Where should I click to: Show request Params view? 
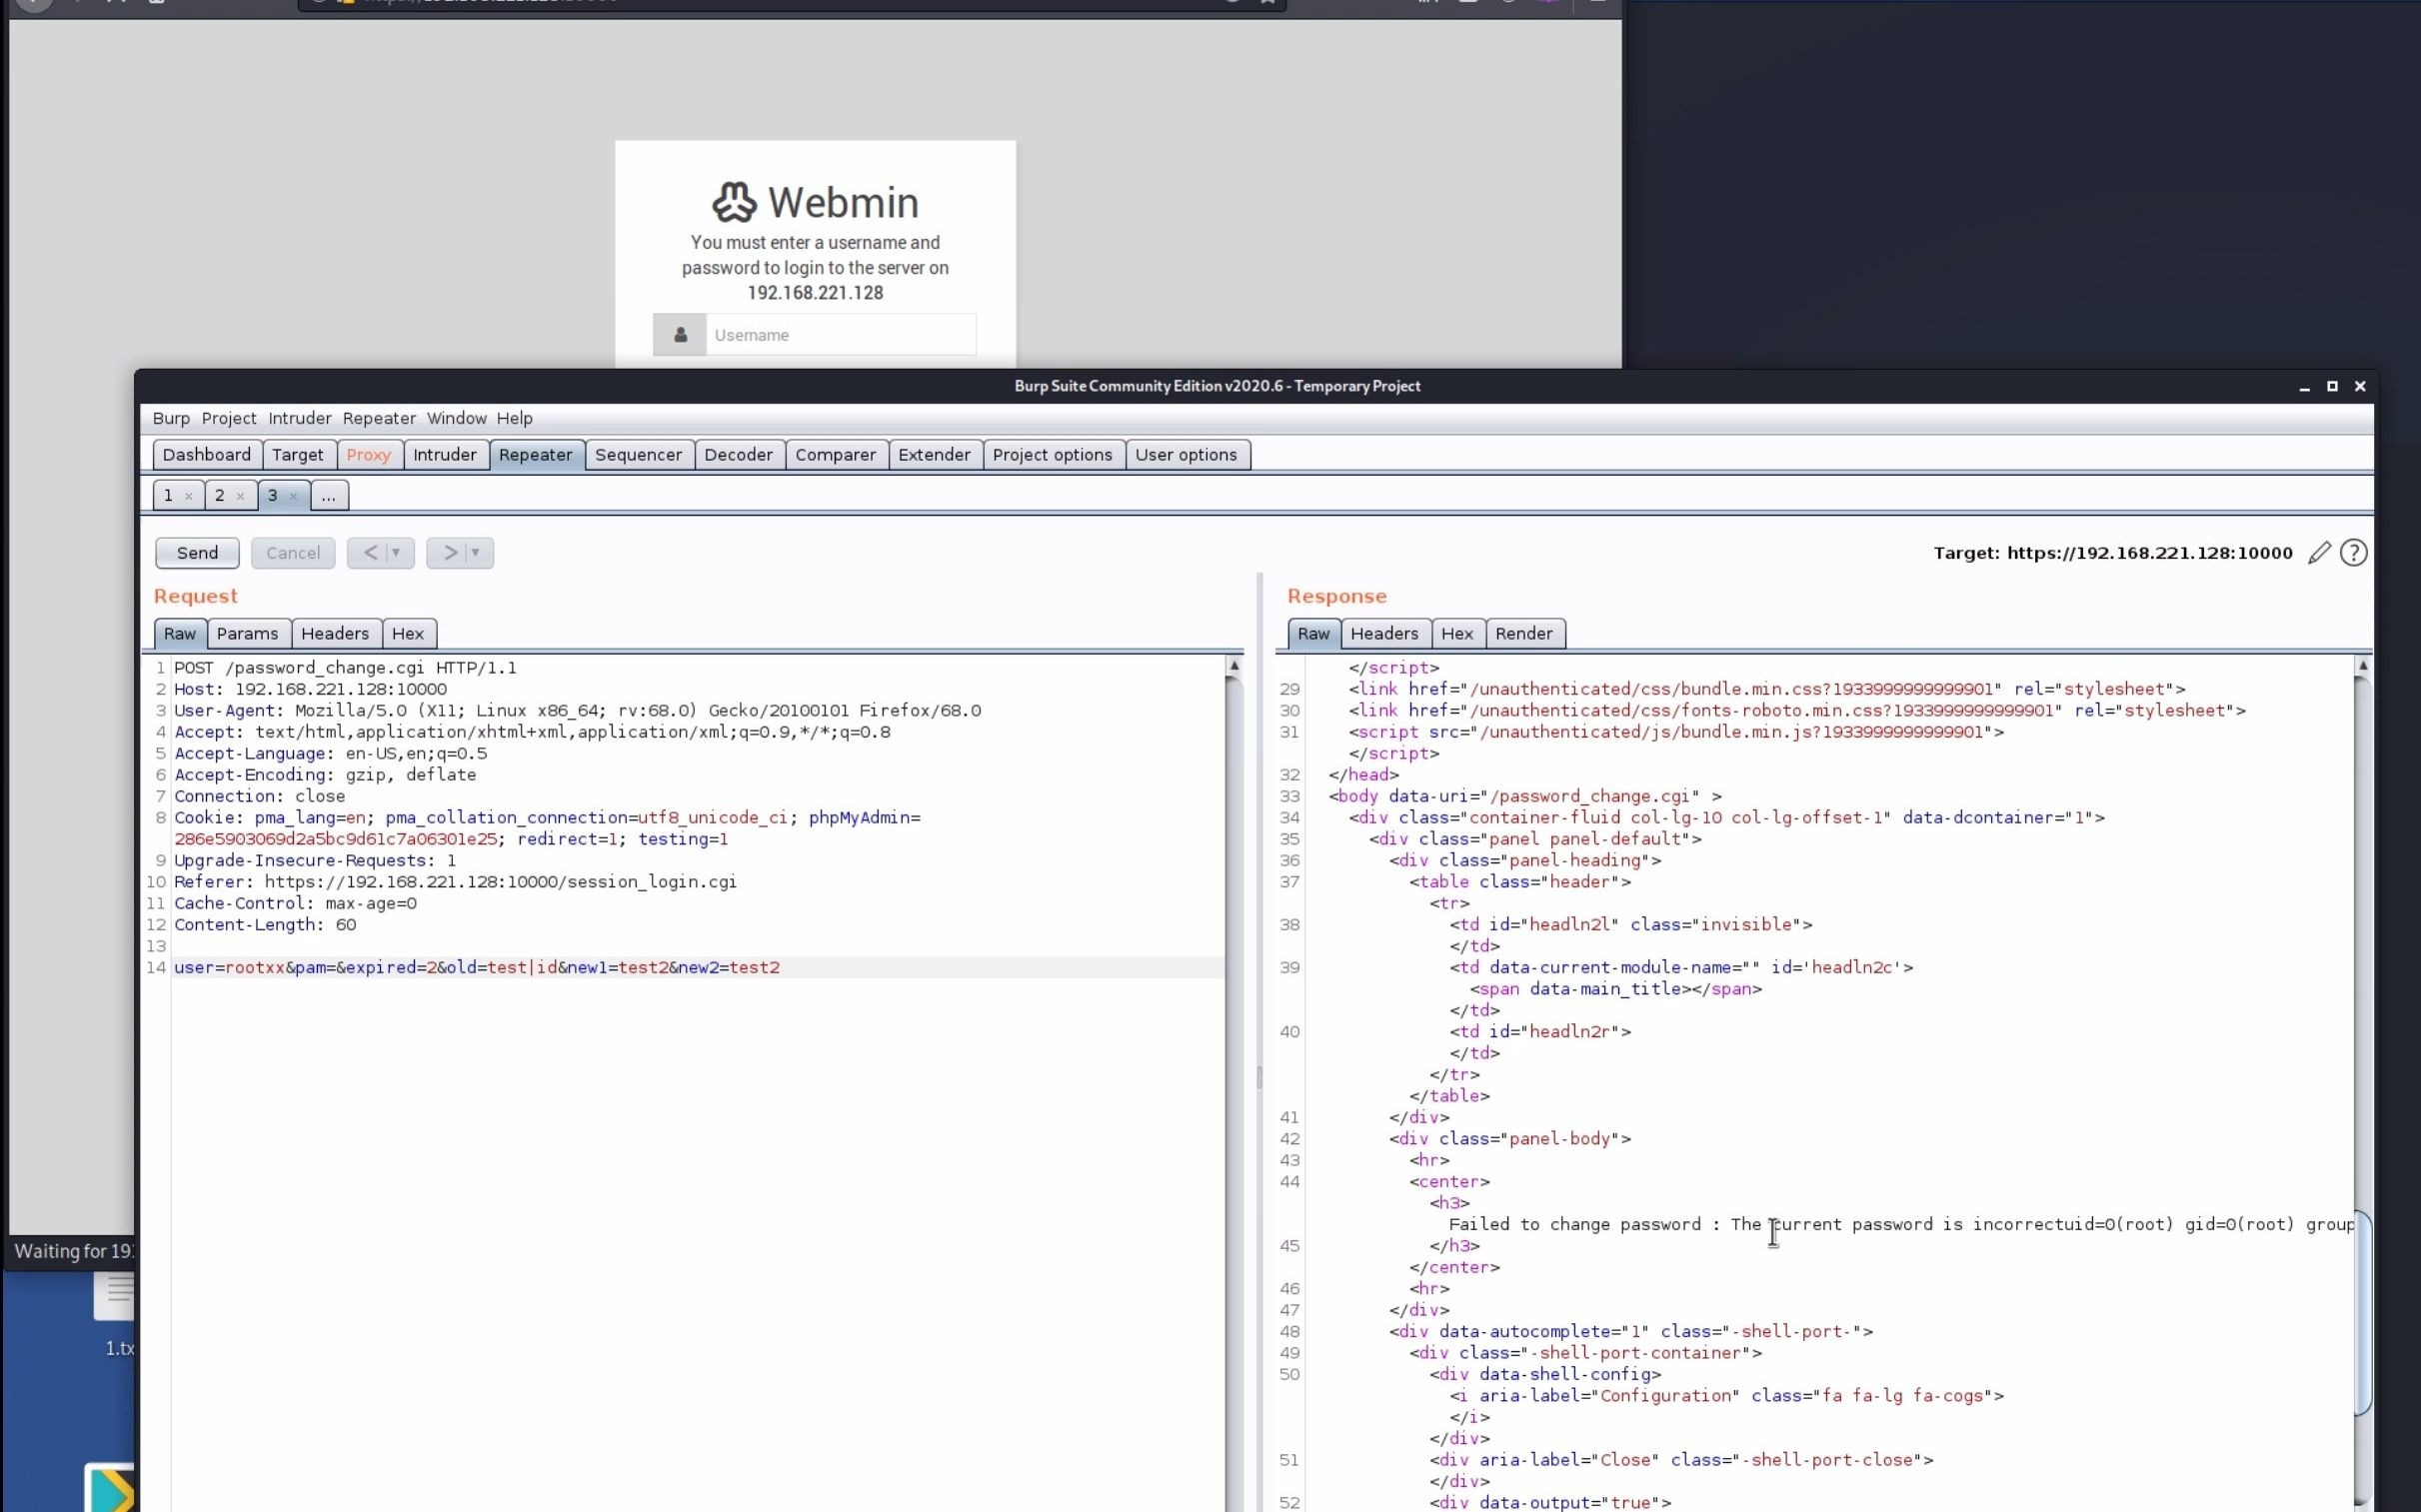[247, 634]
